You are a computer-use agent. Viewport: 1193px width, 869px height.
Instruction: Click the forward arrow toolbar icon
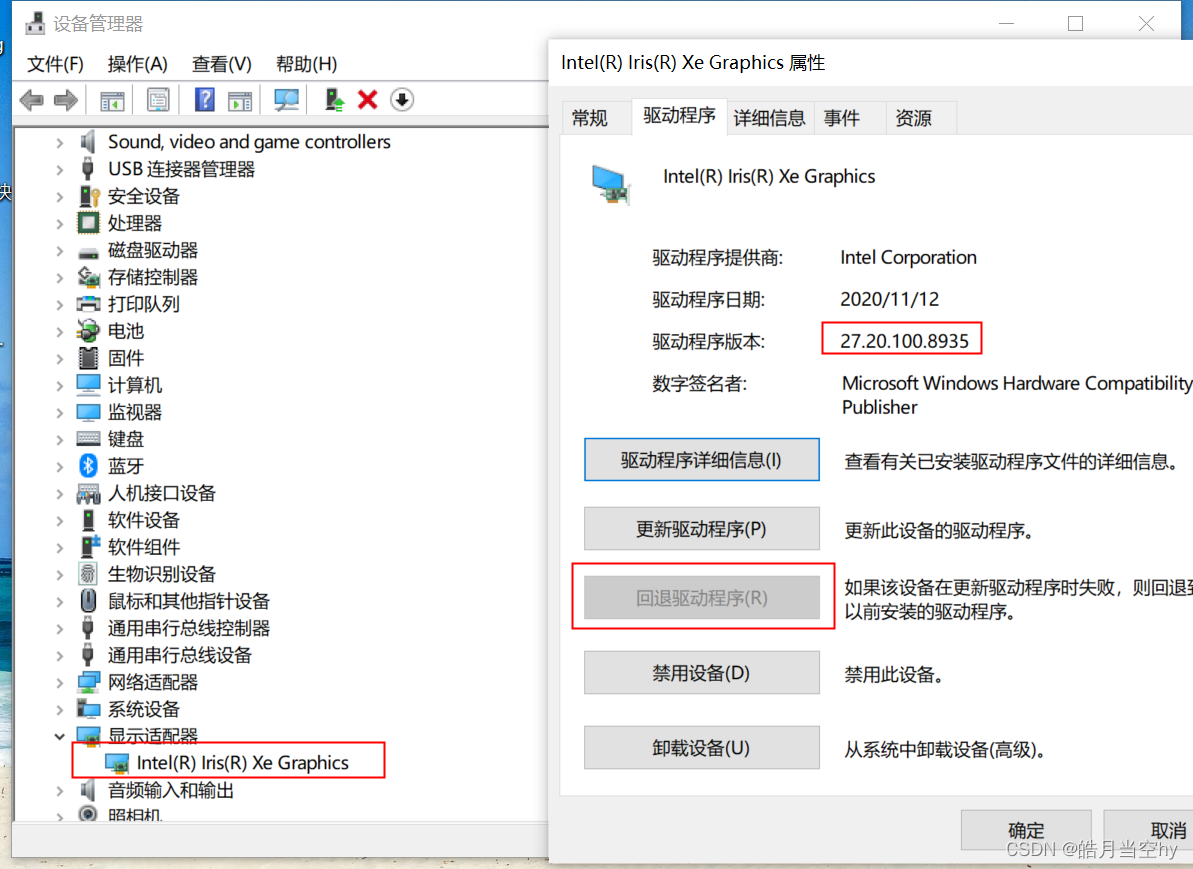click(66, 100)
